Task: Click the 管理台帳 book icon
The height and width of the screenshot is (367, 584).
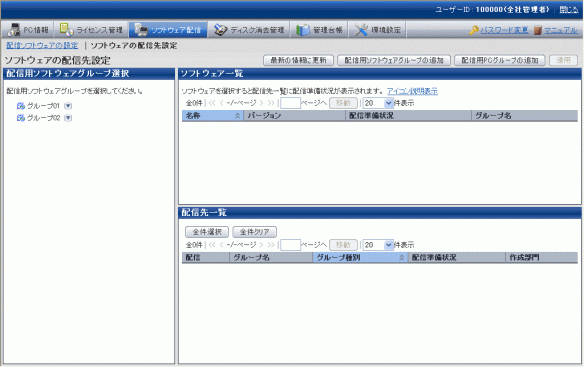Action: [x=303, y=30]
